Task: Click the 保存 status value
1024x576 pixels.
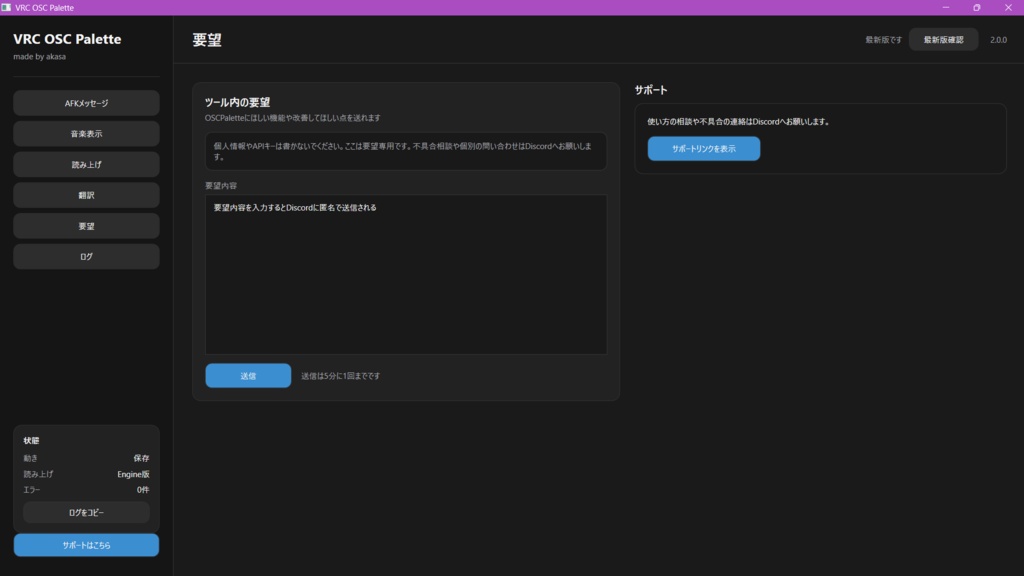Action: click(x=142, y=458)
